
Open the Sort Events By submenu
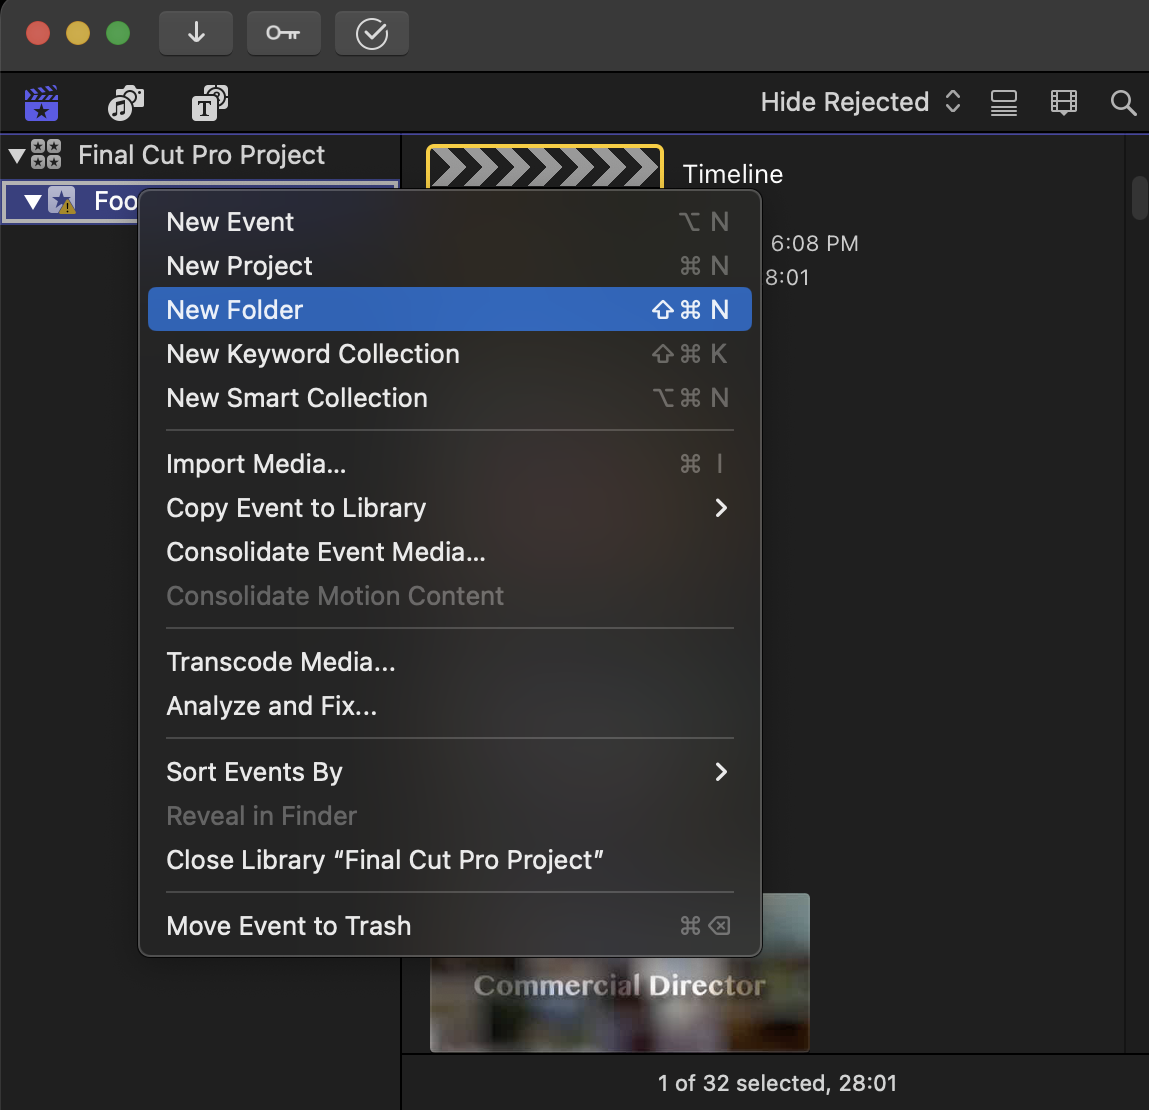tap(450, 772)
